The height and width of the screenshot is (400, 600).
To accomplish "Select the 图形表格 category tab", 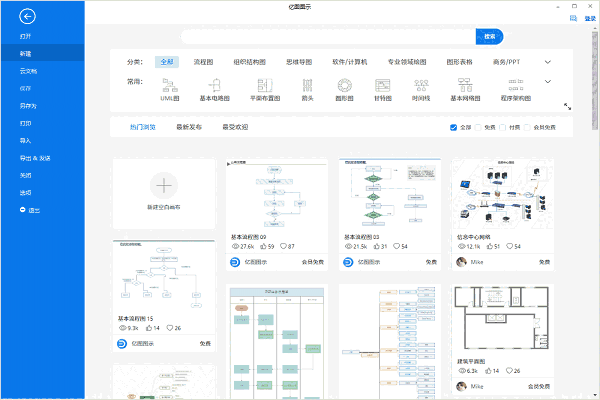I will click(x=460, y=62).
